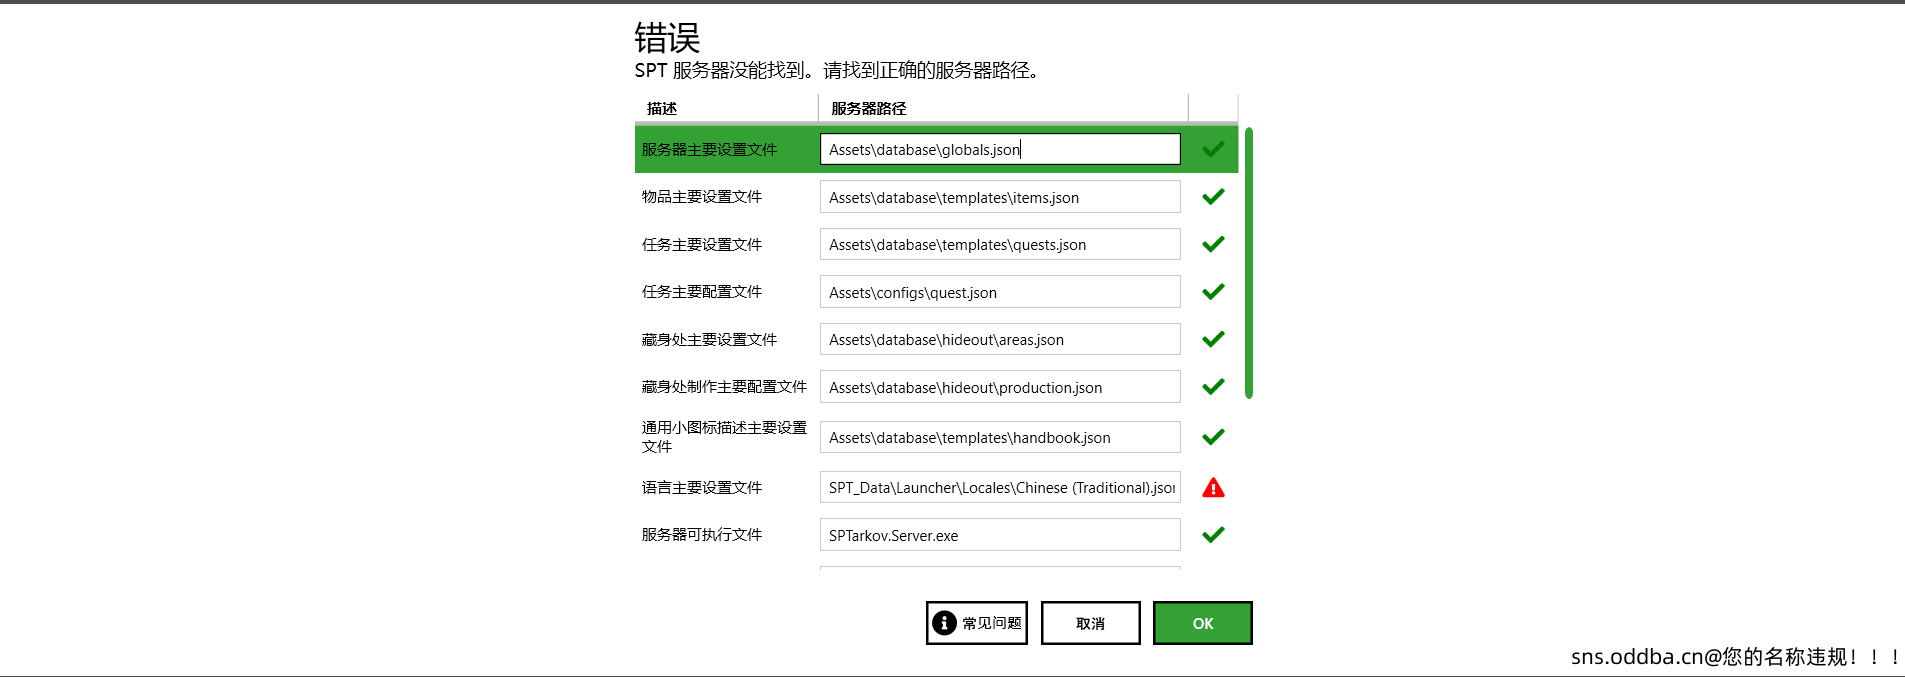Select the 通用小图标描述主要设置文件 row label

tap(724, 437)
